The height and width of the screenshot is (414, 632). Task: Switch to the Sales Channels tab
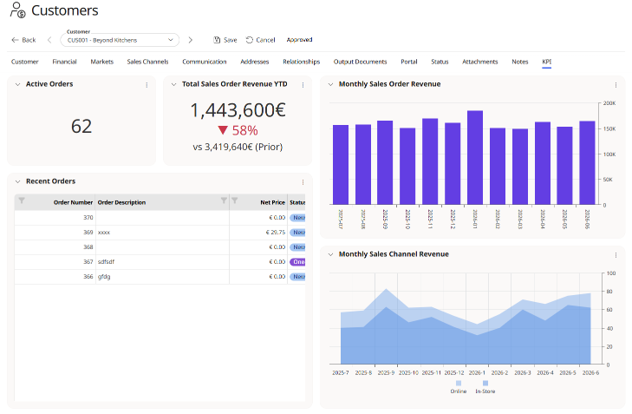[148, 62]
